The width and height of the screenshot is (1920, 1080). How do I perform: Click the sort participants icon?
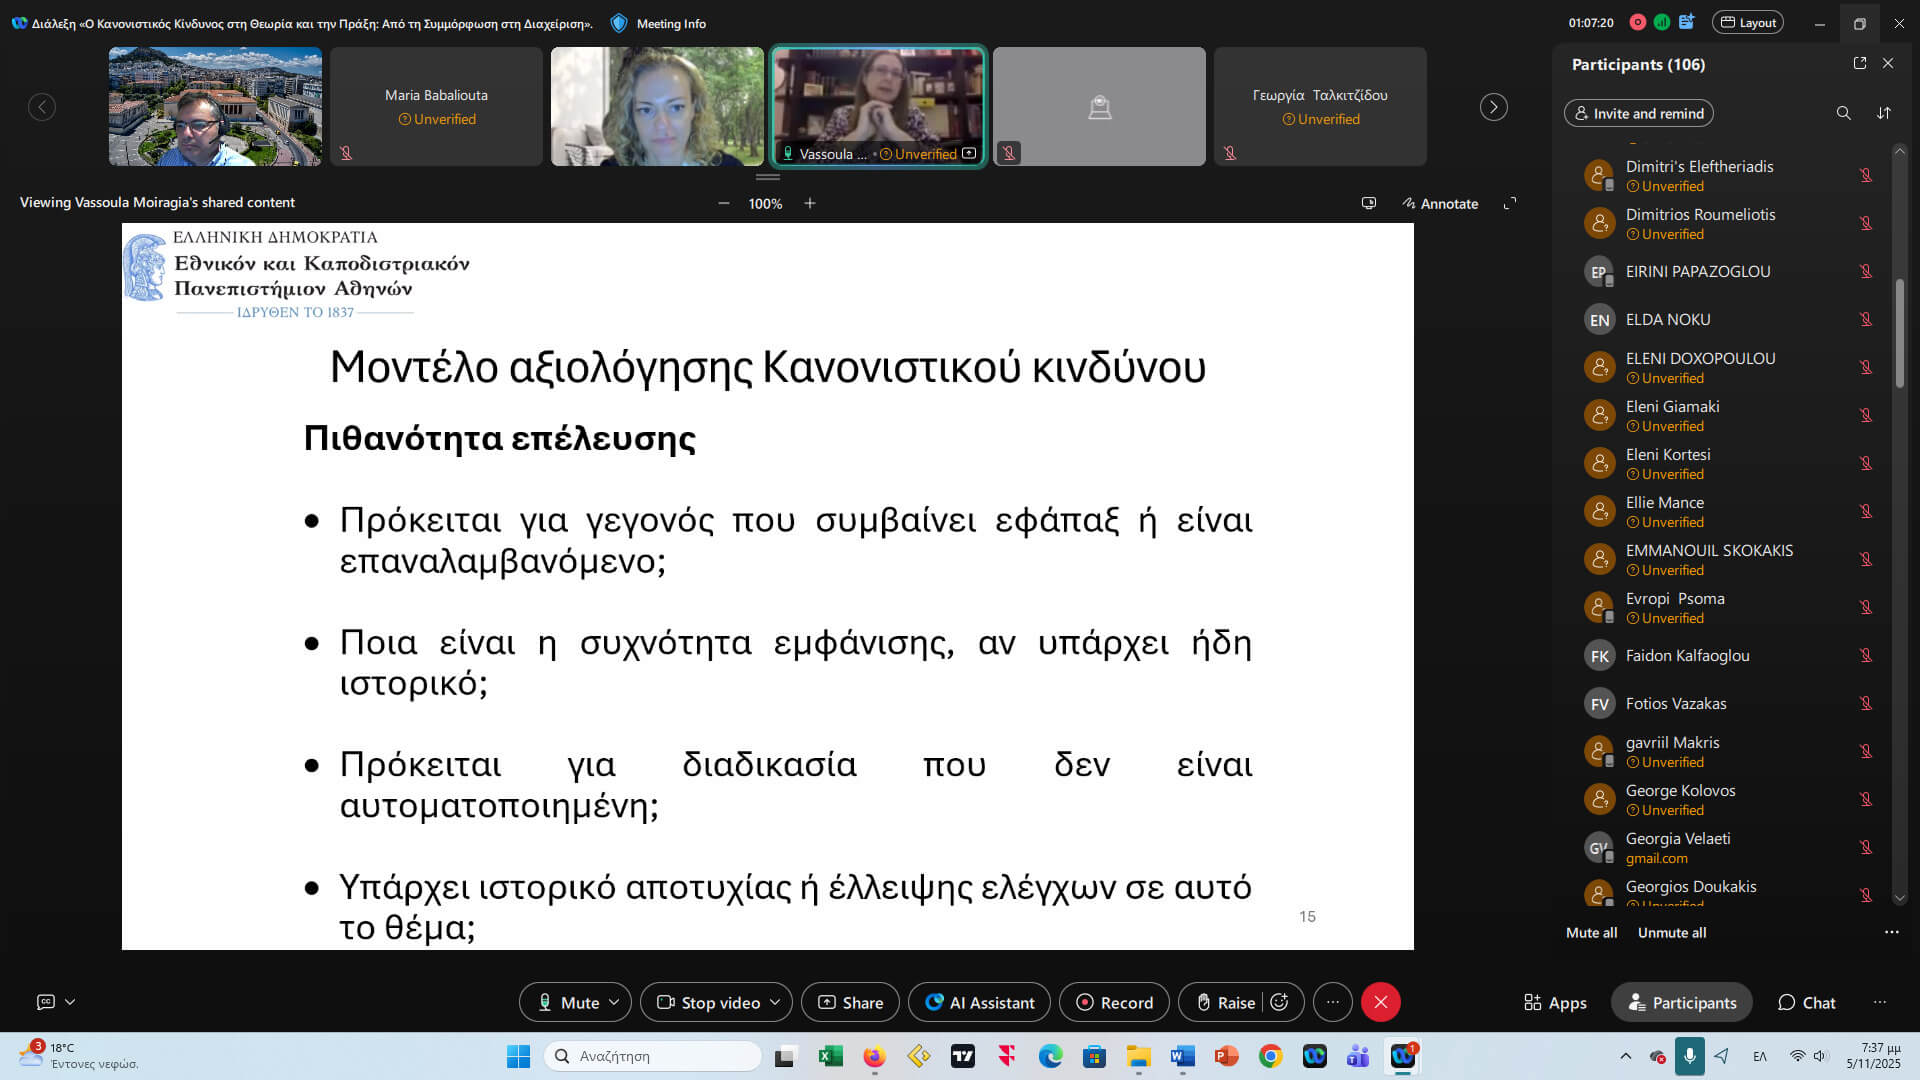[1884, 113]
